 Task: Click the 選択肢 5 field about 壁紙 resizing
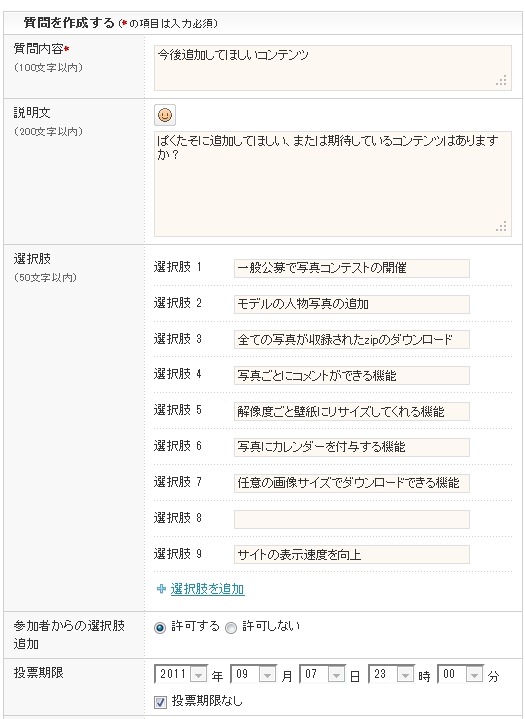click(352, 411)
